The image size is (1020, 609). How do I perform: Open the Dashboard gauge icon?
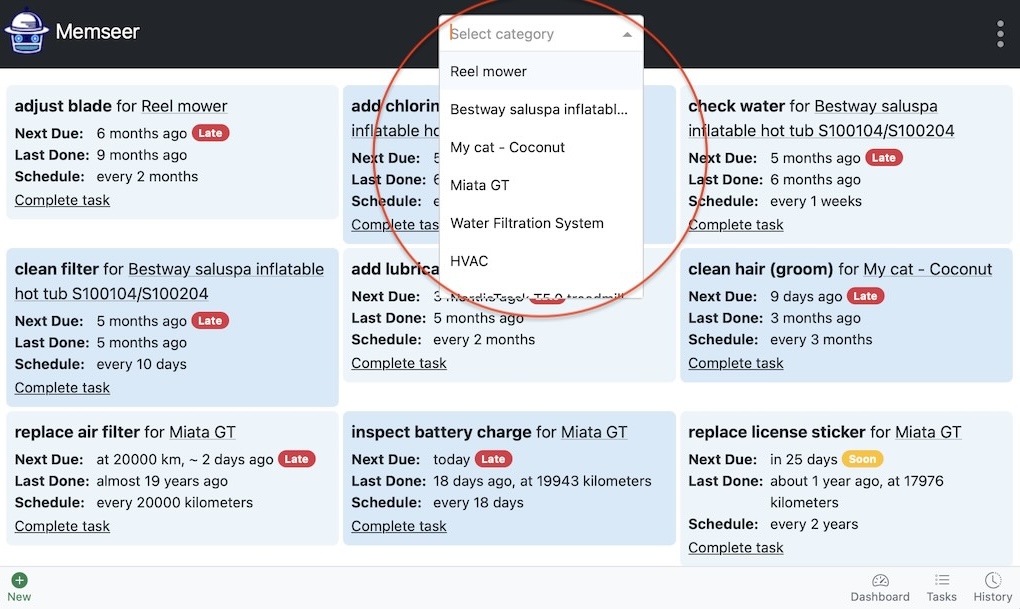(880, 581)
